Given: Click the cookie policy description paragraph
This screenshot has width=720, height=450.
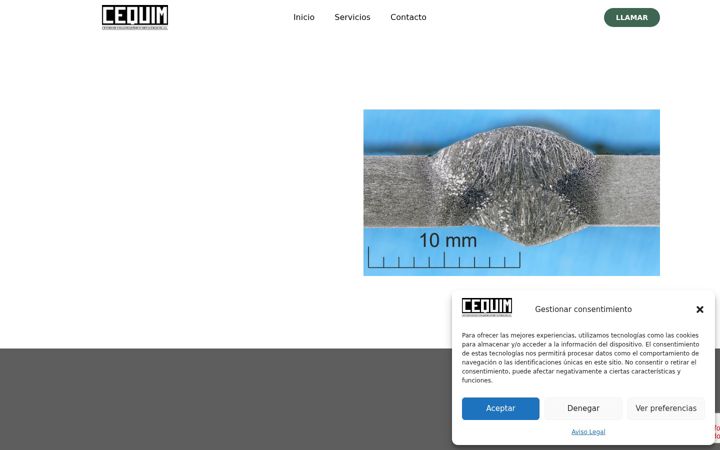Looking at the screenshot, I should tap(580, 358).
